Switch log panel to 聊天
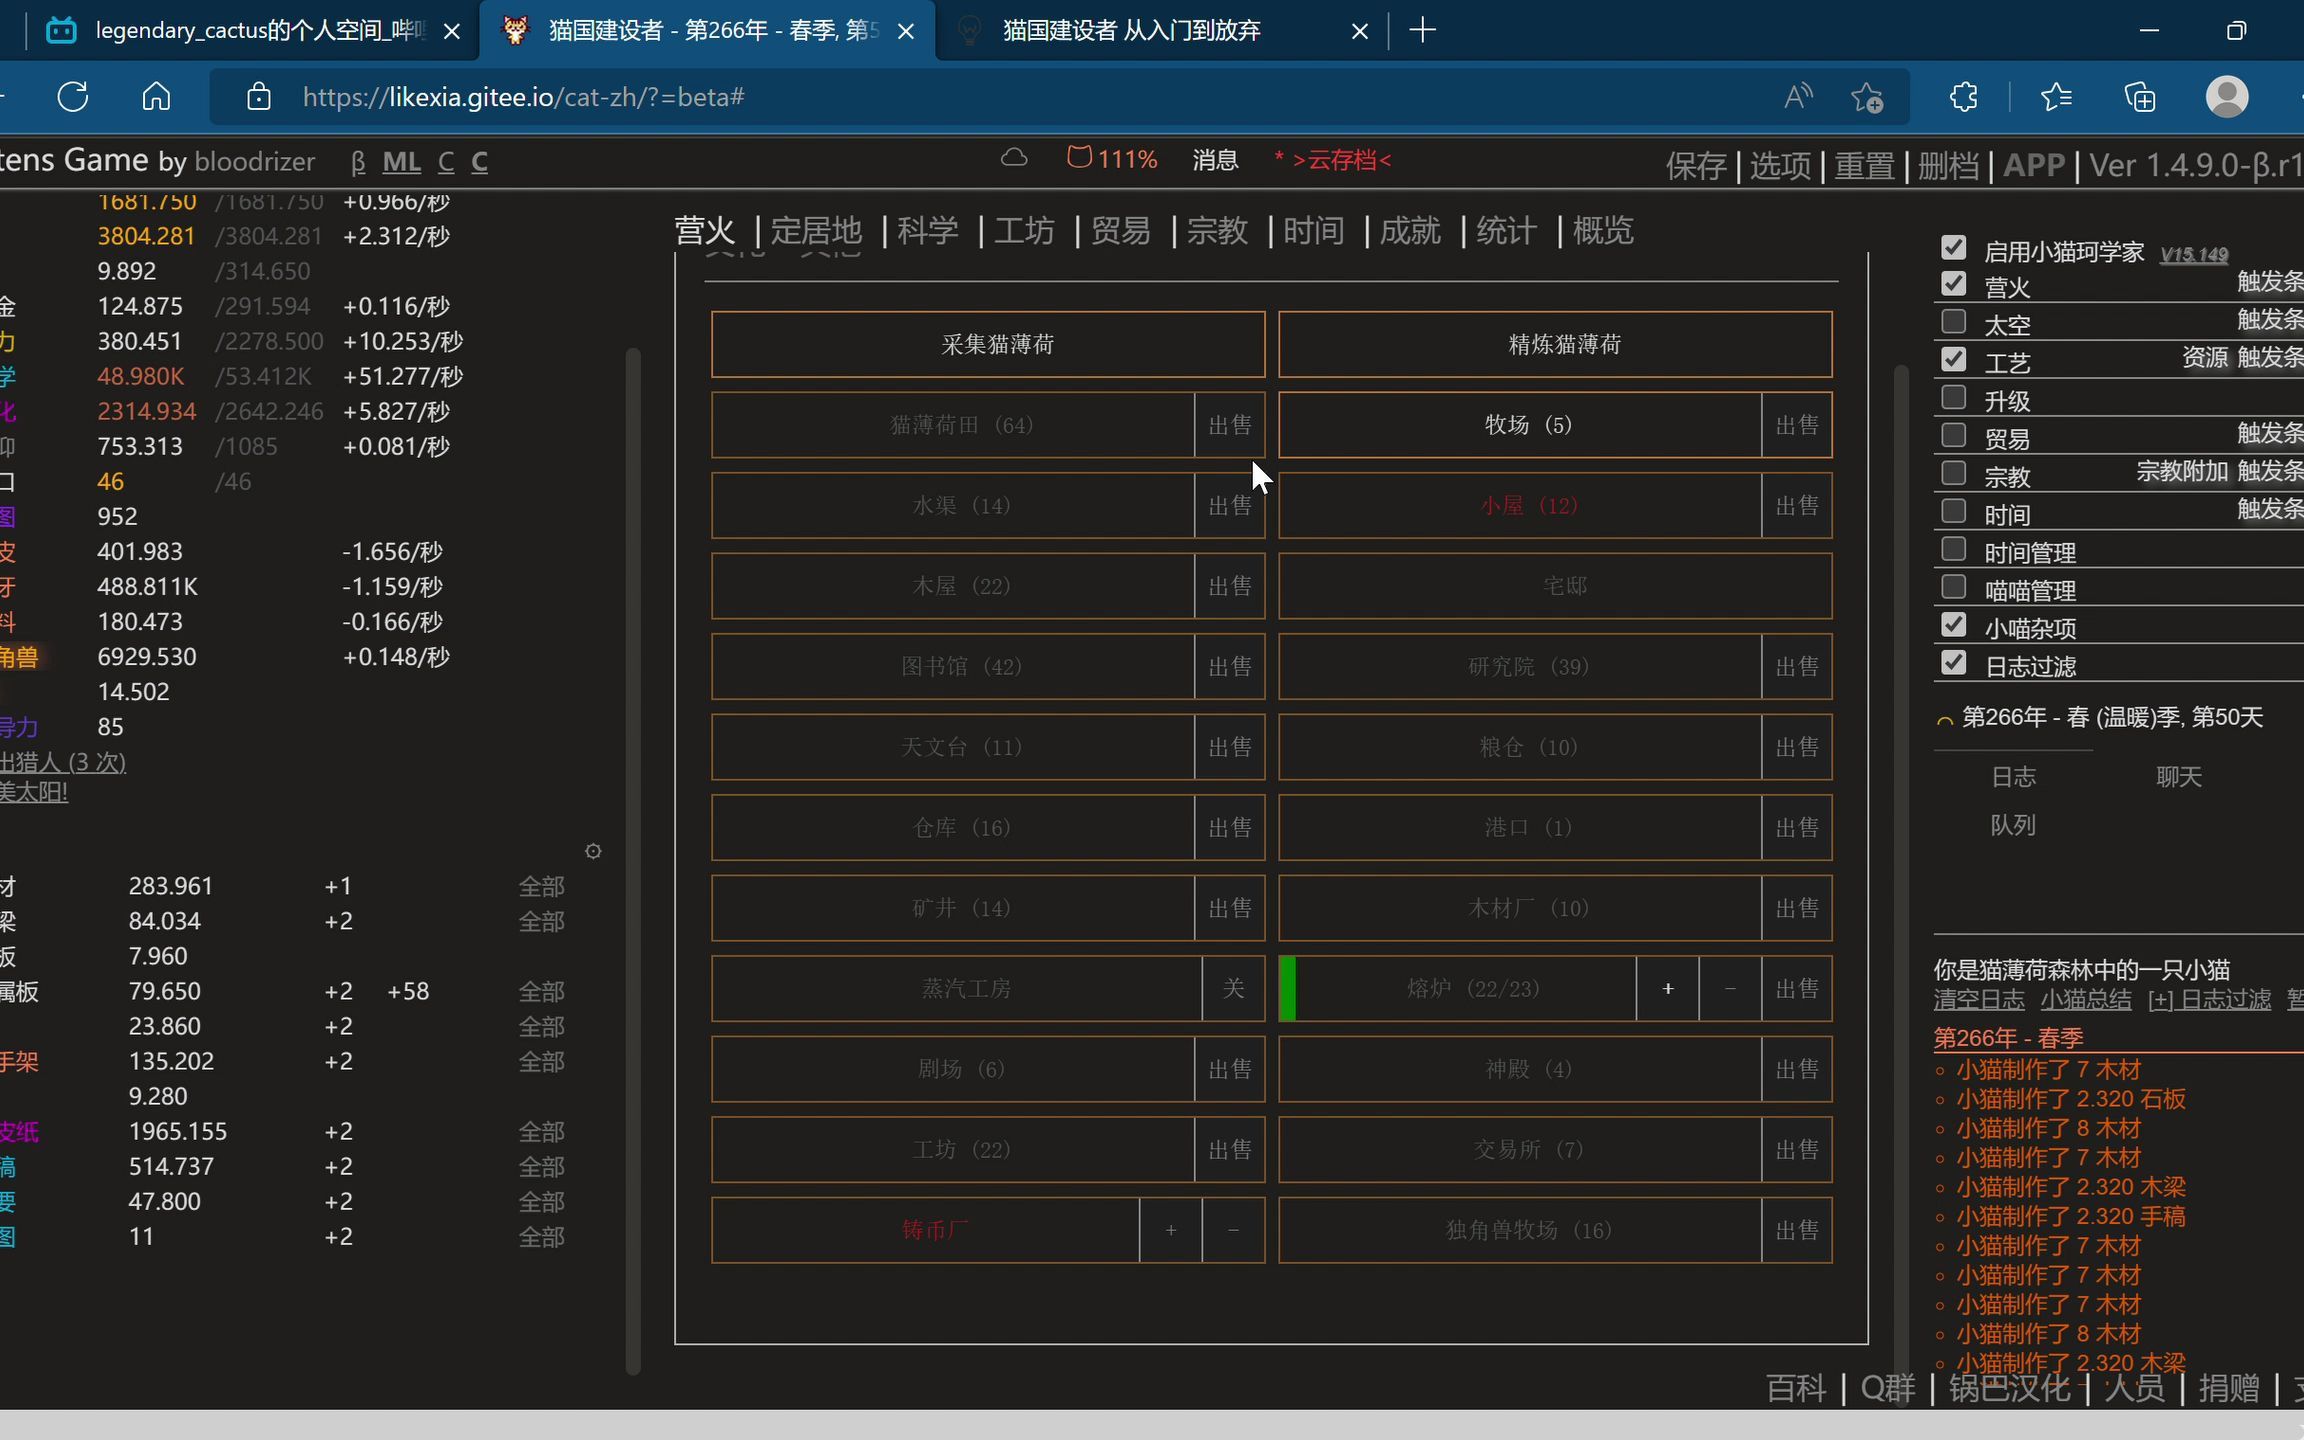 pos(2179,776)
